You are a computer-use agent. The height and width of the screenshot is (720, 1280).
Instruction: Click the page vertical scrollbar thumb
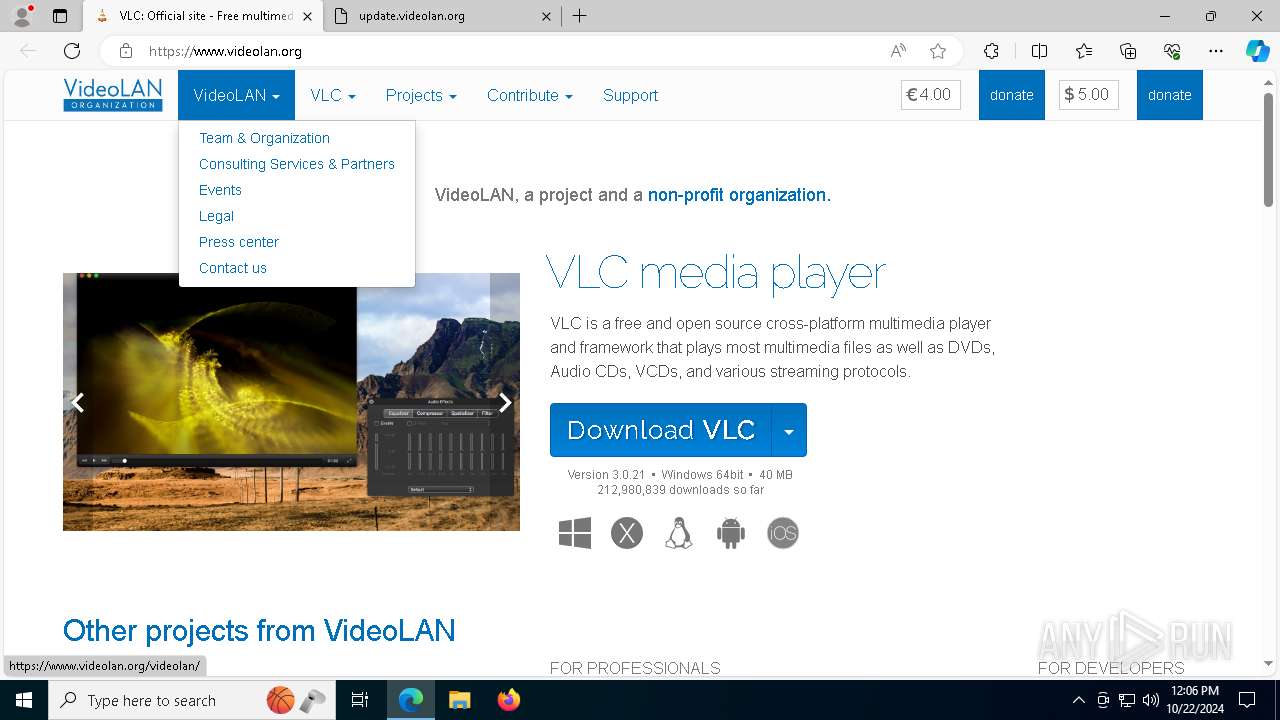point(1268,150)
